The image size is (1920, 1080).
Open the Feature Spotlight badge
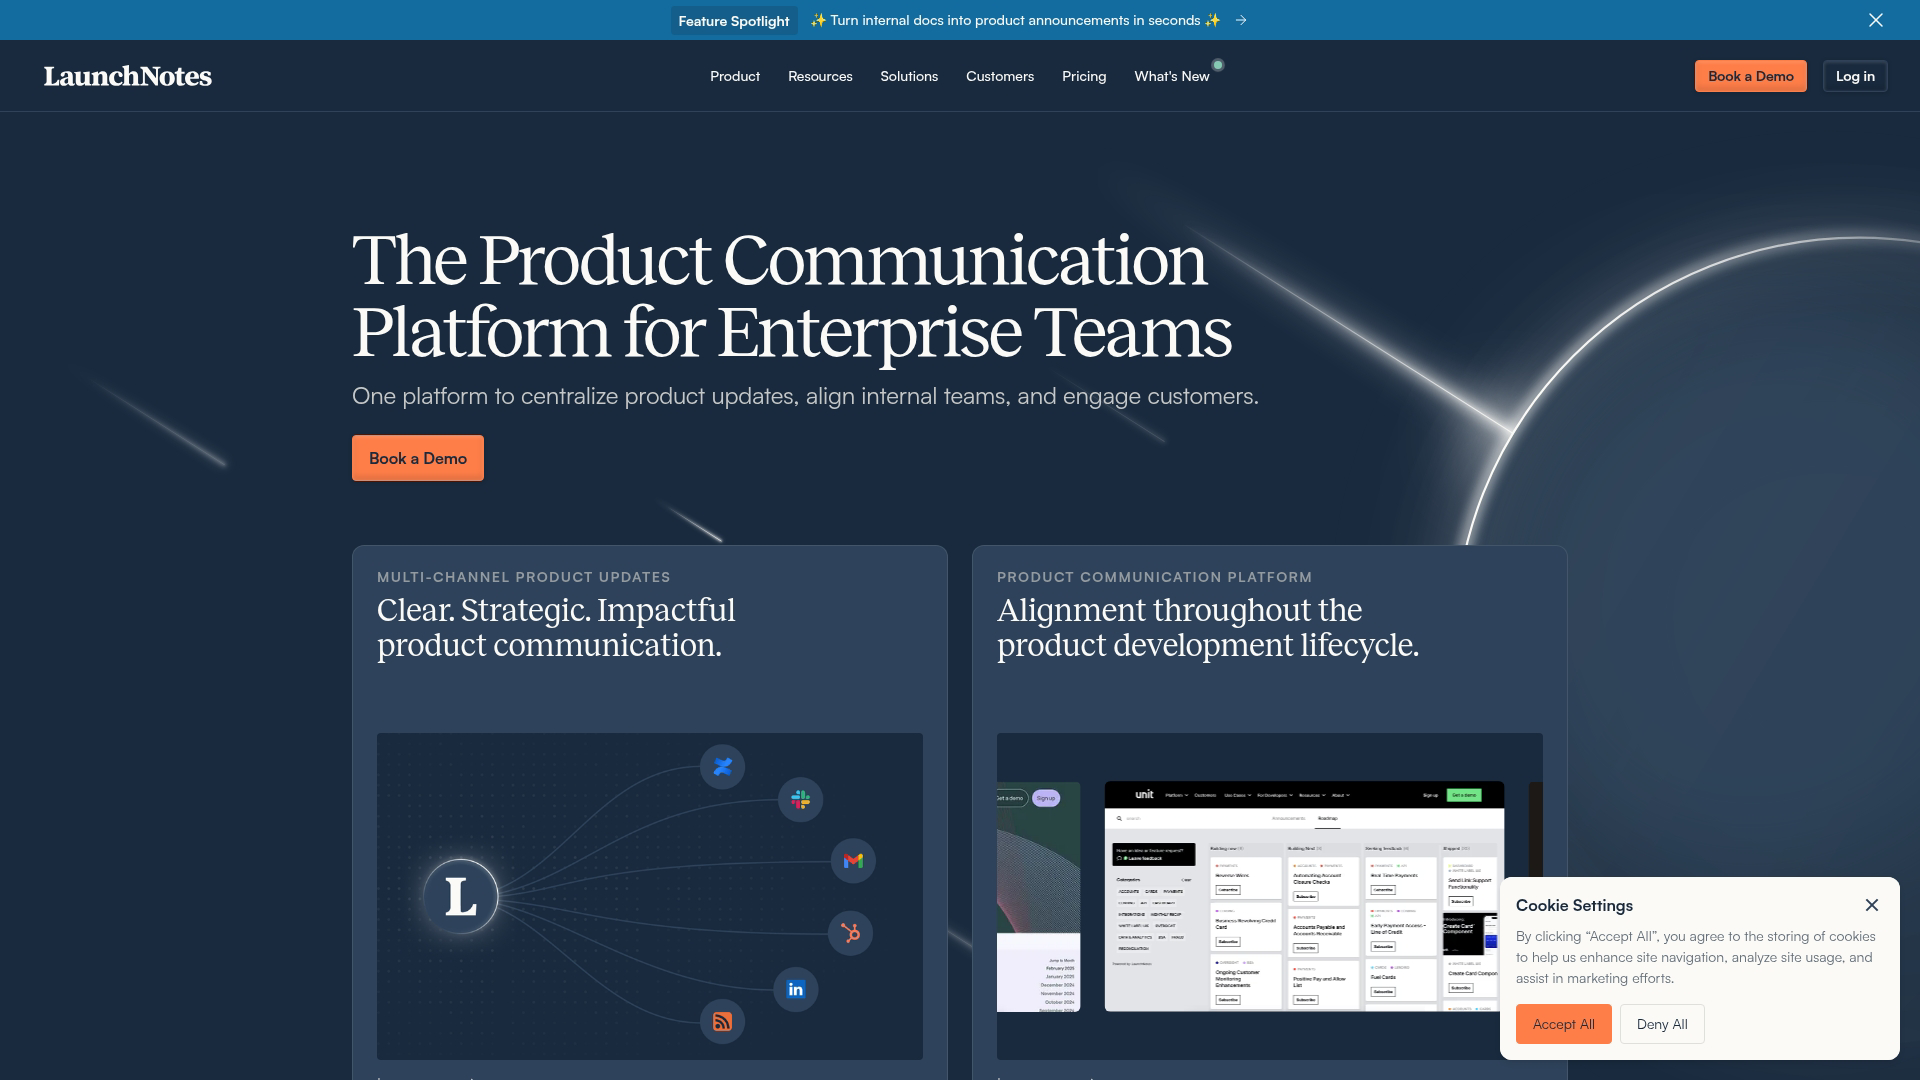coord(734,21)
